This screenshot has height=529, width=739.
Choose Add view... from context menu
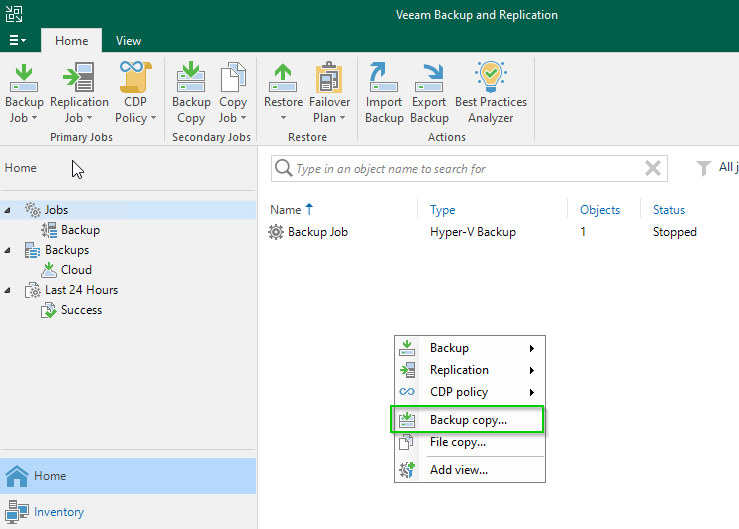click(x=470, y=470)
